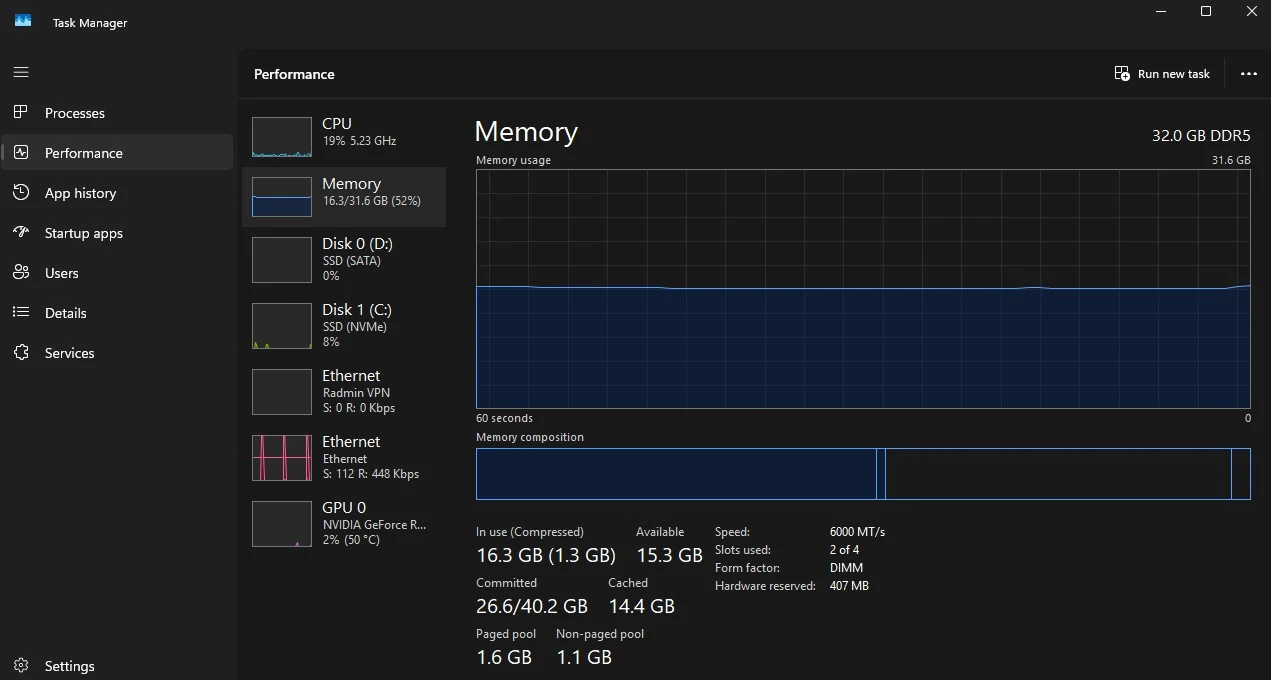Select the Disk 1 (C:) thumbnail
The width and height of the screenshot is (1271, 680).
282,325
